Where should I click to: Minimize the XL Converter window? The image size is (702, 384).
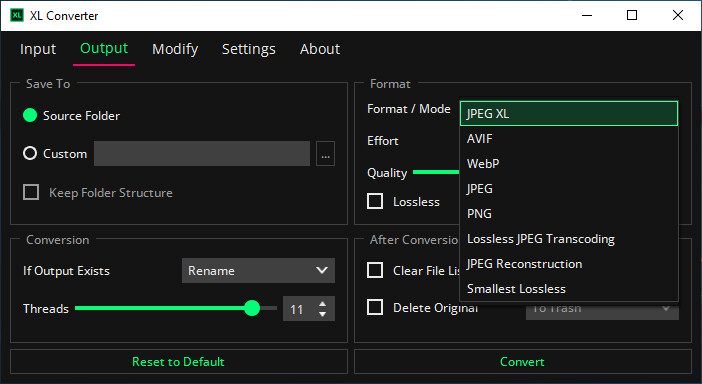[x=587, y=15]
